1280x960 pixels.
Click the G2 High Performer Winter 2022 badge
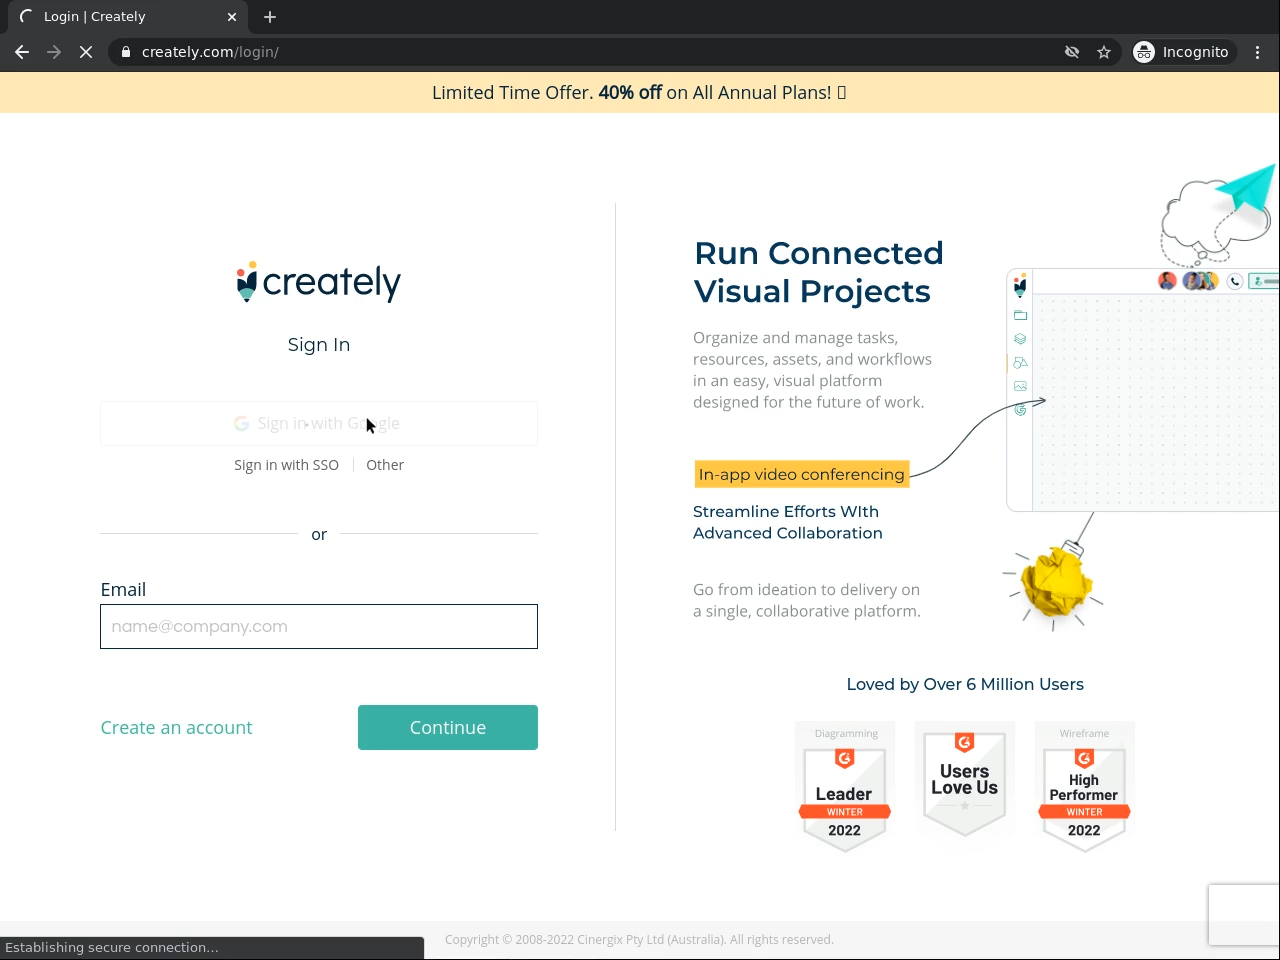click(1085, 787)
